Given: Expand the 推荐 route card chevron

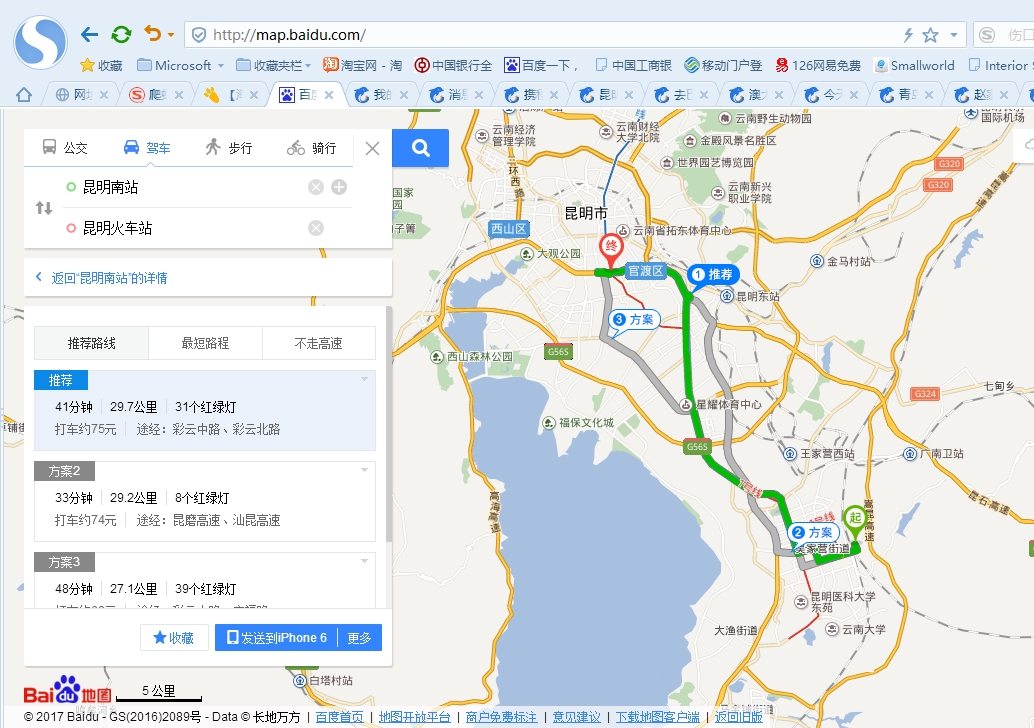Looking at the screenshot, I should (x=364, y=379).
